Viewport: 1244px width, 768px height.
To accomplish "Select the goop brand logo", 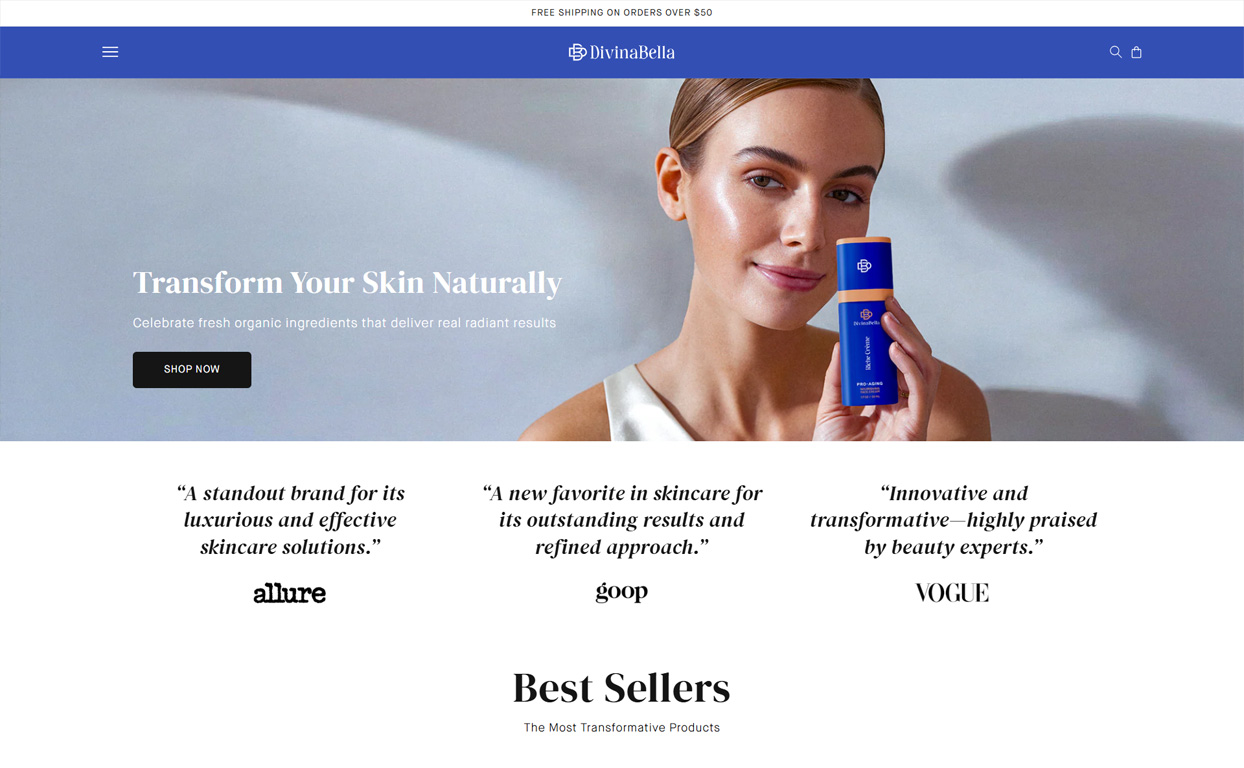I will (x=622, y=592).
